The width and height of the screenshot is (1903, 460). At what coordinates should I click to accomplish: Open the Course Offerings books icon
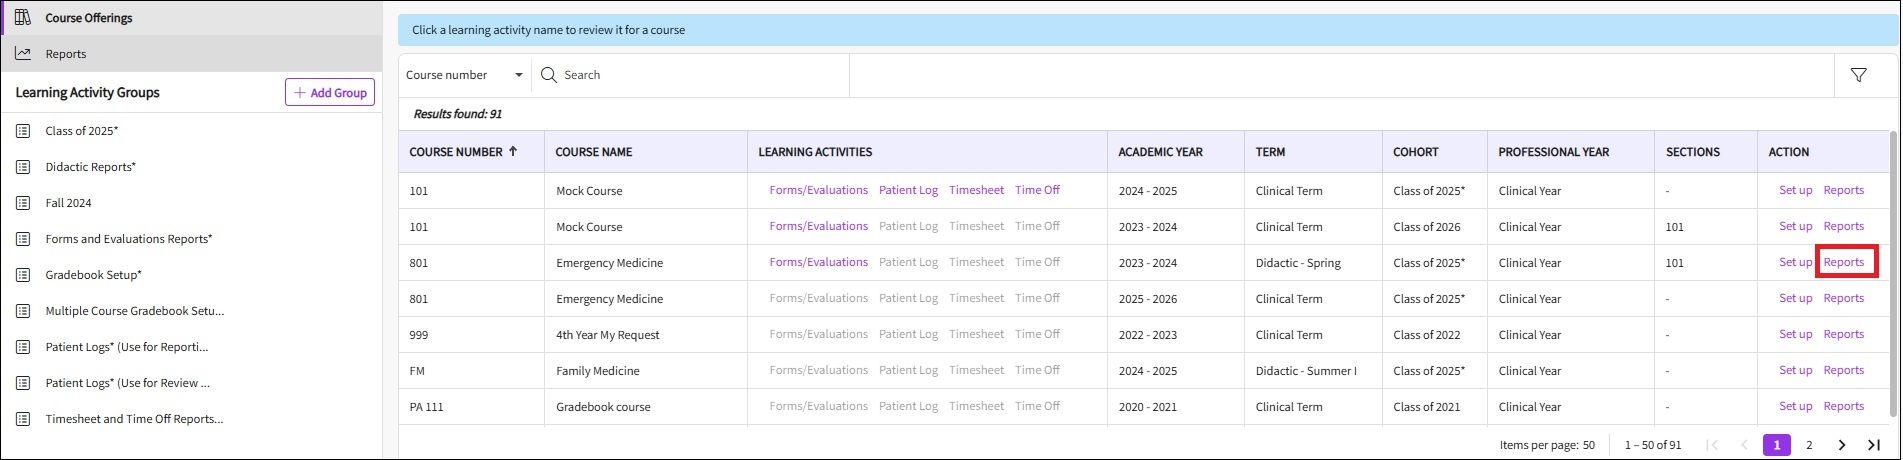coord(23,18)
